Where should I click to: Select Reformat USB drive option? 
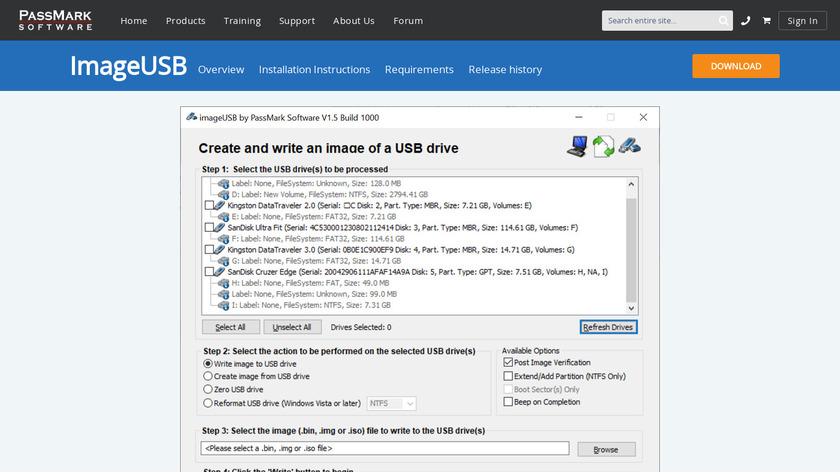coord(208,403)
